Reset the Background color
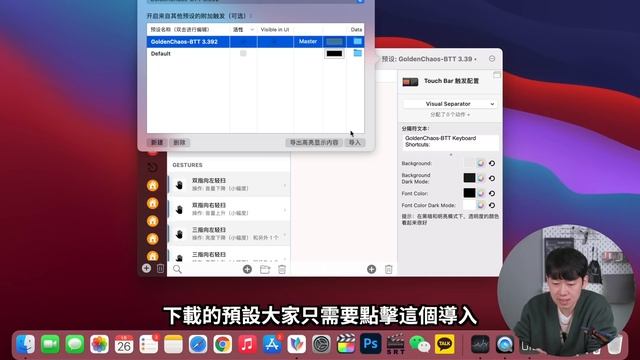640x360 pixels. click(x=492, y=163)
